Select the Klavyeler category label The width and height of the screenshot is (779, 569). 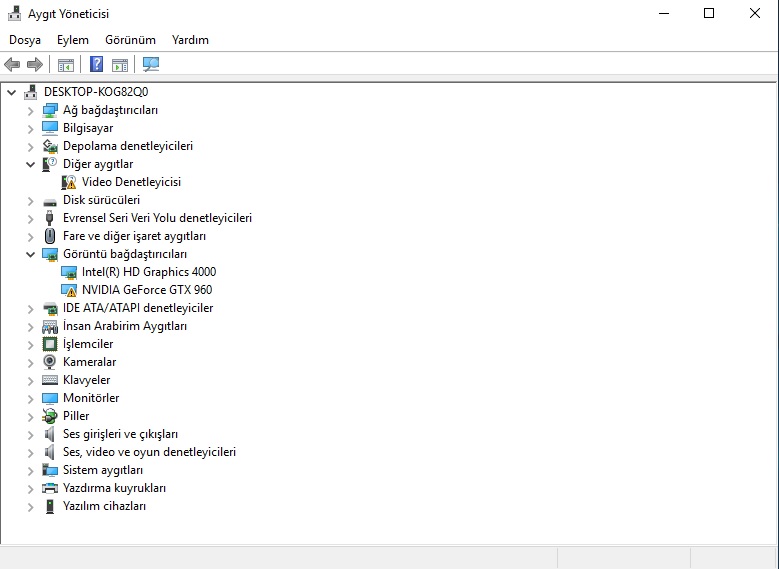click(x=86, y=380)
